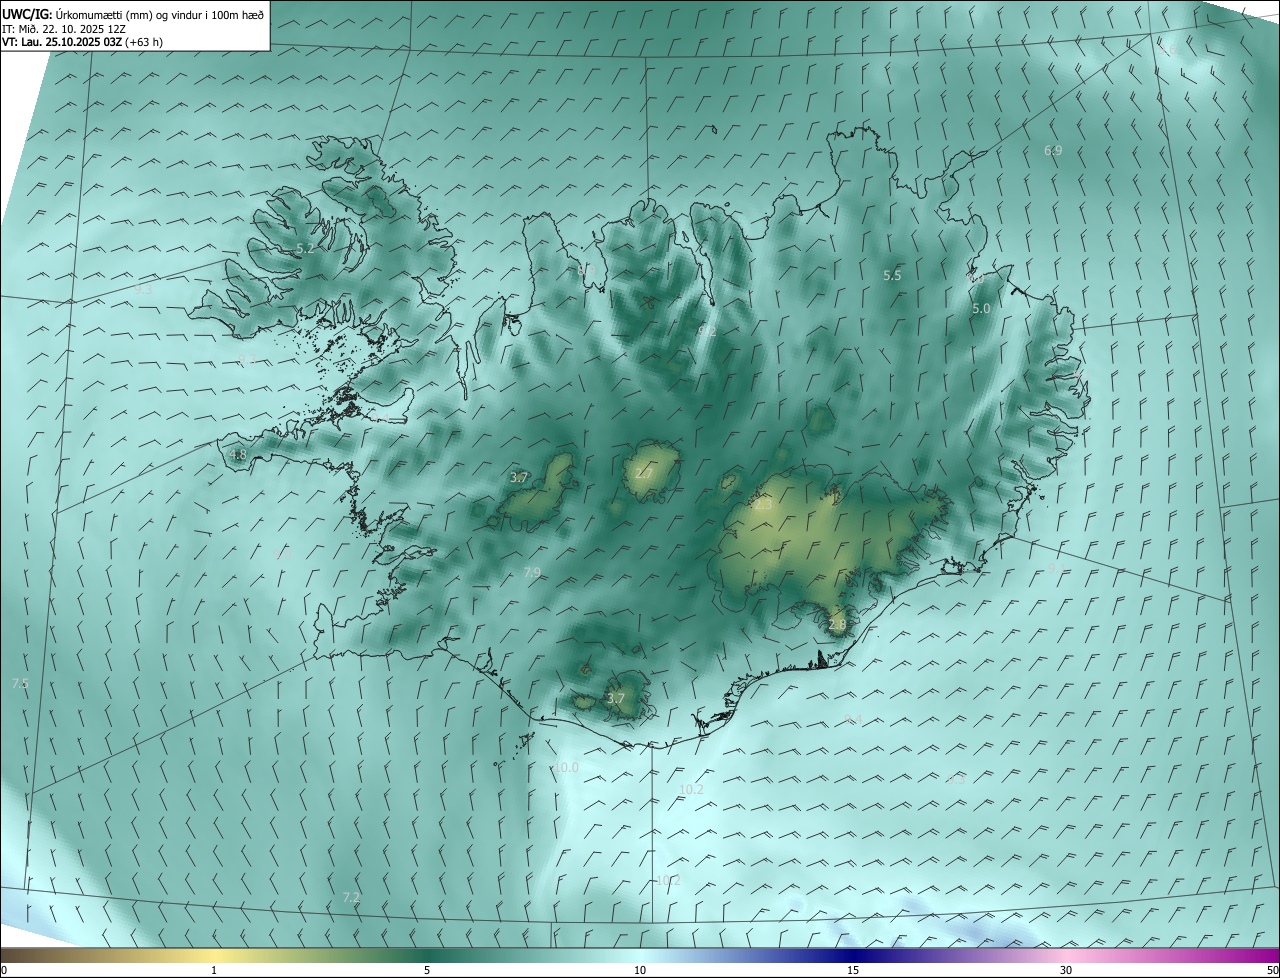Click the 2.0 value on the central glacier

(x=643, y=474)
